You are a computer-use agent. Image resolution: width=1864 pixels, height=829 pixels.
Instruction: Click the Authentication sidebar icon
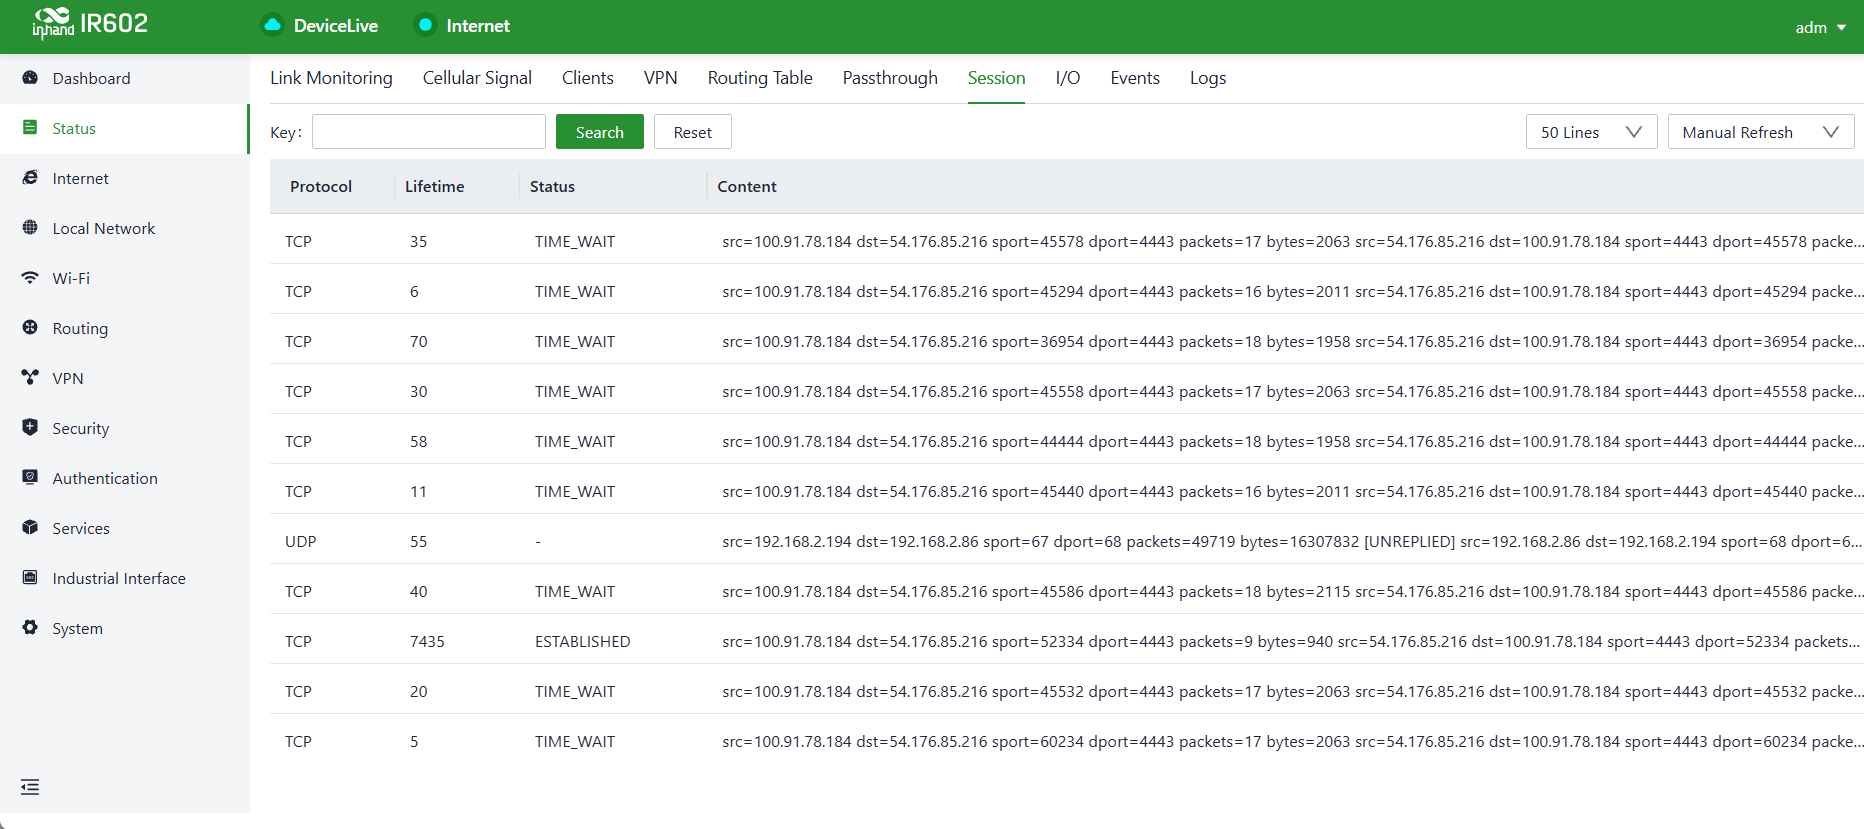(30, 478)
